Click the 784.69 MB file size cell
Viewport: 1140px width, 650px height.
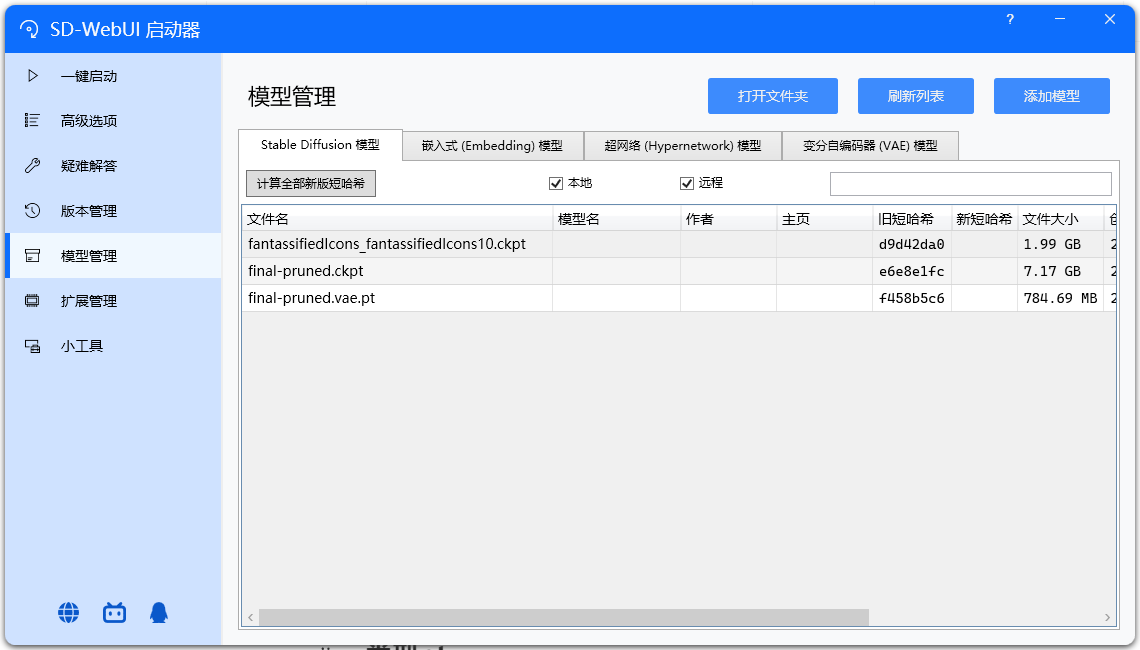tap(1060, 298)
